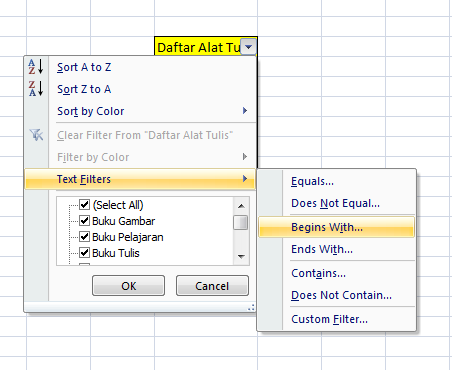
Task: Uncheck the Buku Pelajaran checkbox
Action: click(x=84, y=236)
